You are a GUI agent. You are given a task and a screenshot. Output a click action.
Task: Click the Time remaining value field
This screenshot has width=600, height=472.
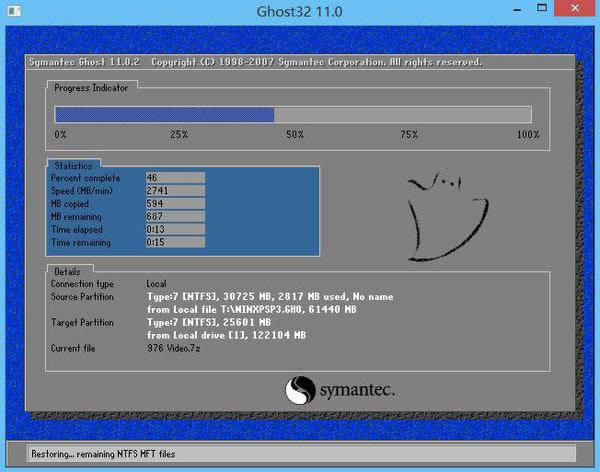click(x=175, y=242)
